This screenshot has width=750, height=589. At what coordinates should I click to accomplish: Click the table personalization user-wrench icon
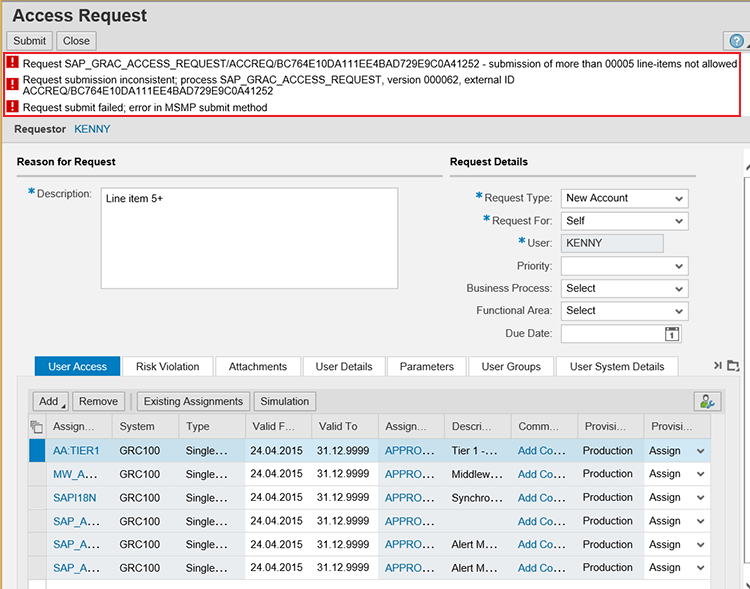pyautogui.click(x=707, y=401)
